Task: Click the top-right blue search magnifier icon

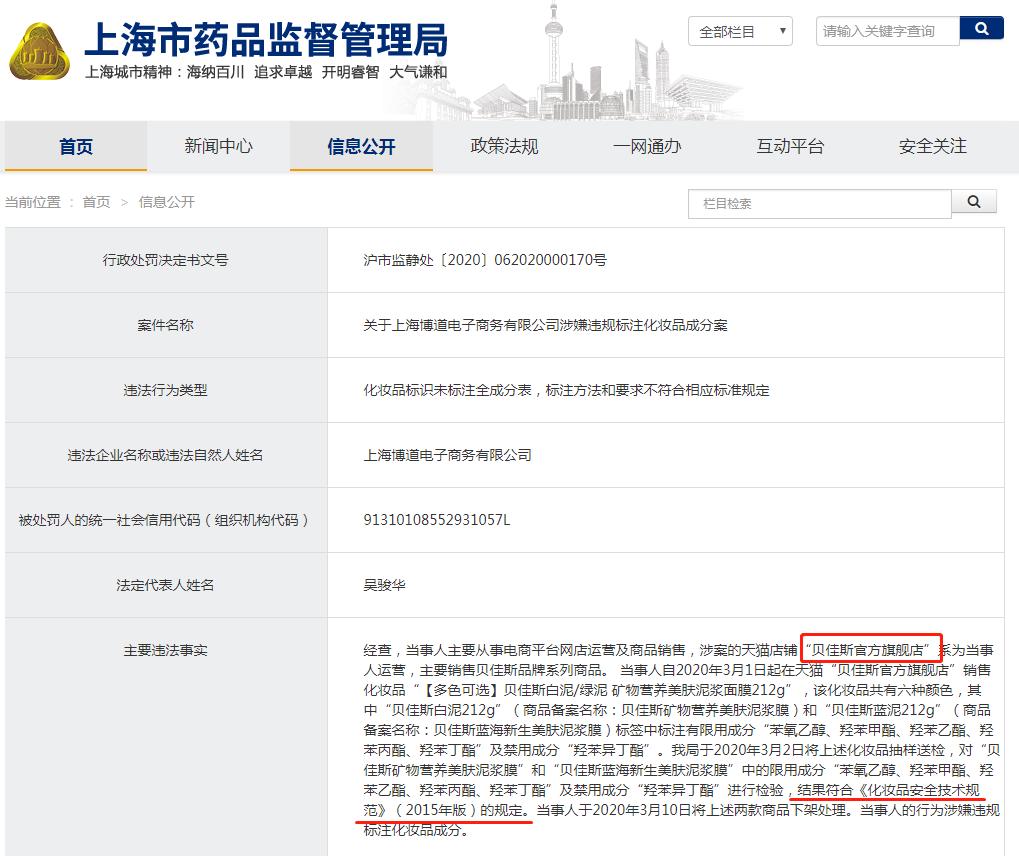Action: [x=982, y=27]
